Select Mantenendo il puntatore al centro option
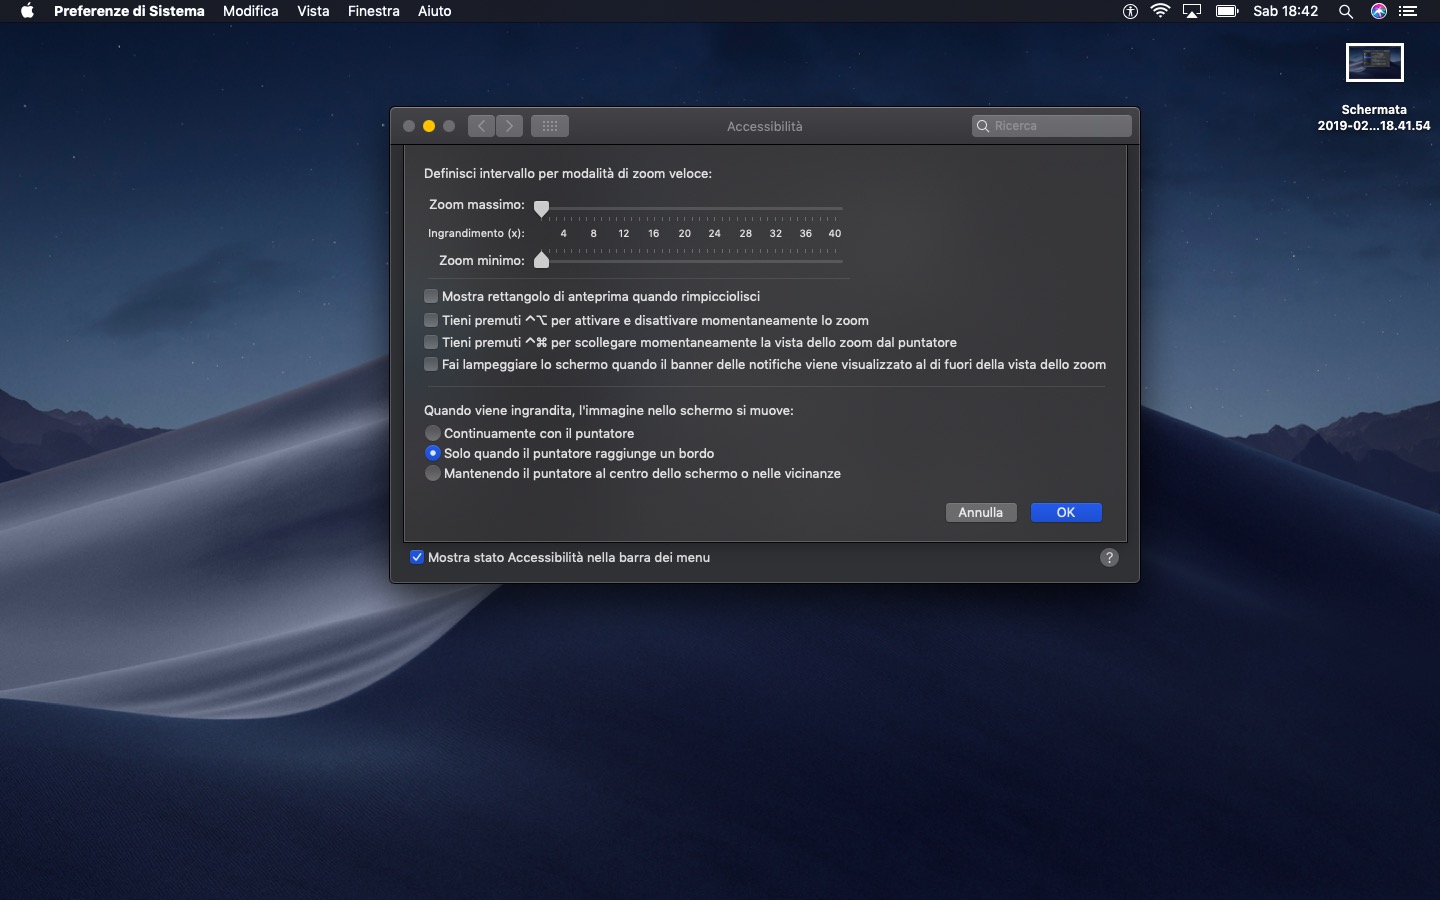Image resolution: width=1440 pixels, height=900 pixels. pyautogui.click(x=433, y=473)
